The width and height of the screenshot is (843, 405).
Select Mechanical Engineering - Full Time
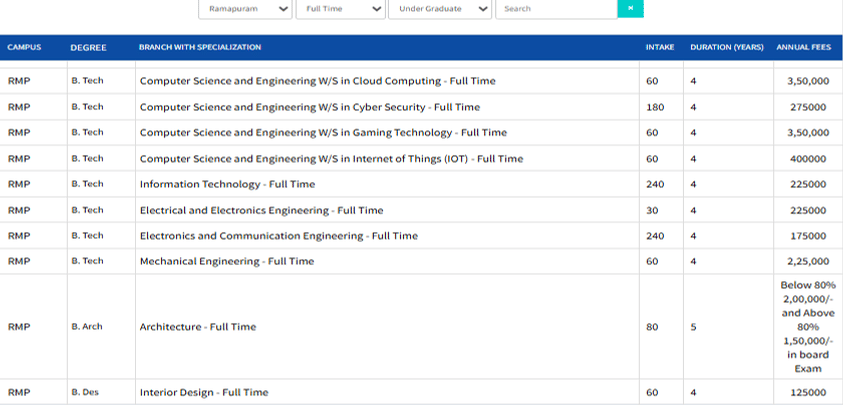[x=226, y=261]
